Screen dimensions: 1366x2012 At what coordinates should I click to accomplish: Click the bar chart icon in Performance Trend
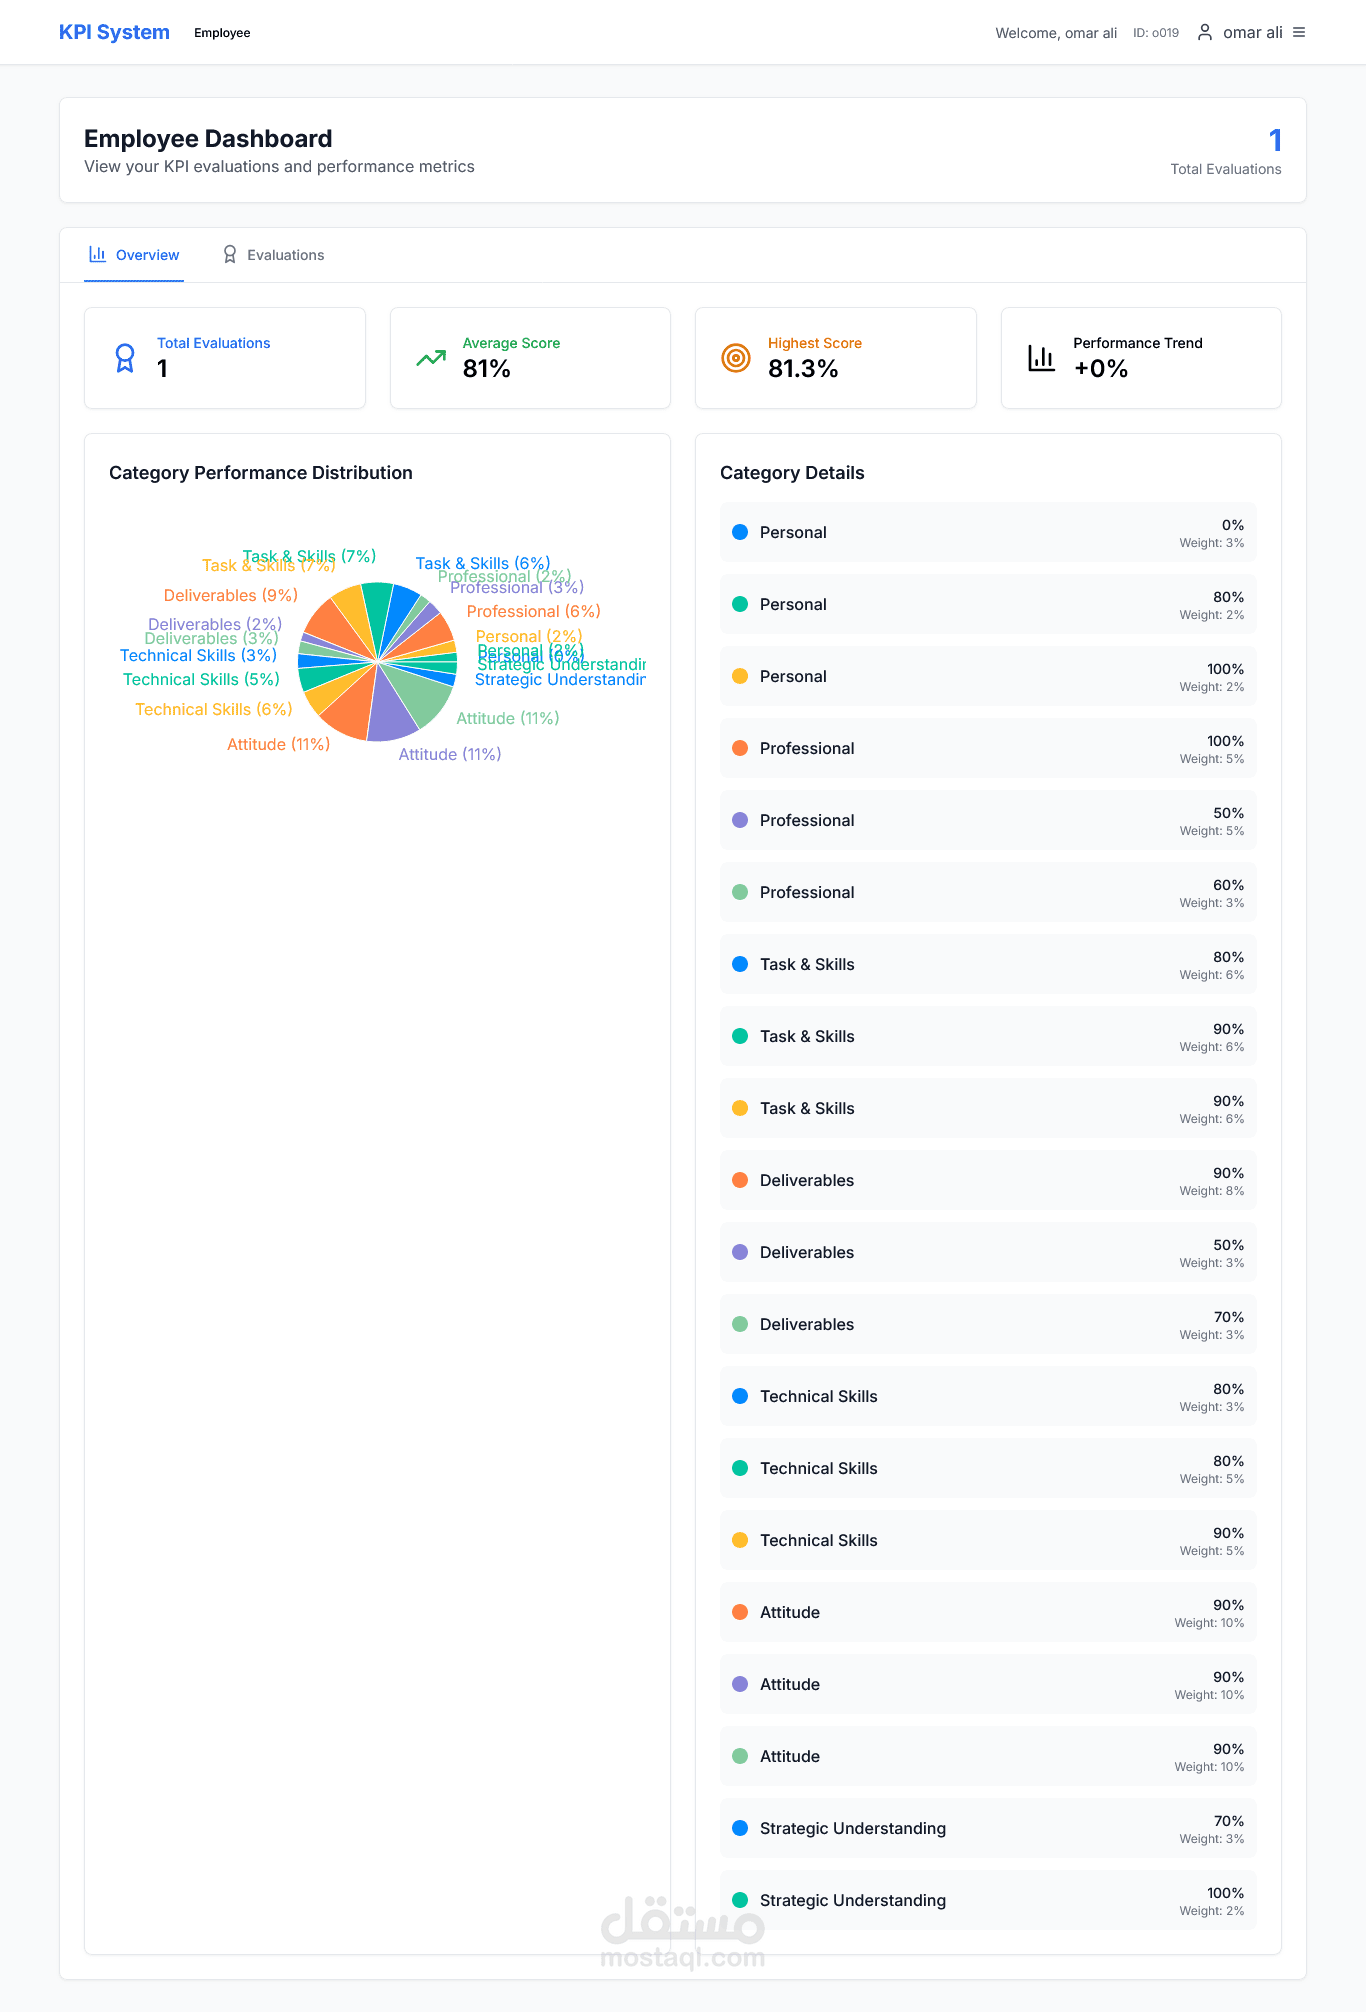pos(1041,358)
